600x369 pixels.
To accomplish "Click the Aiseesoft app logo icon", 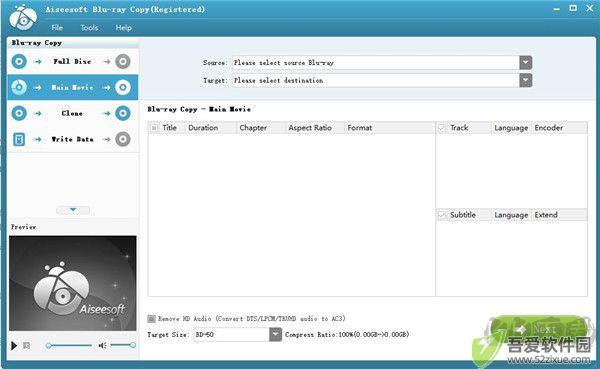I will coord(23,17).
